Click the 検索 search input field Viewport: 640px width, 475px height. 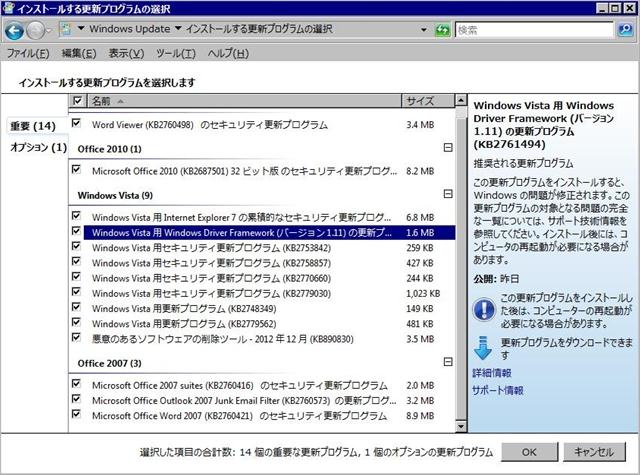(534, 30)
